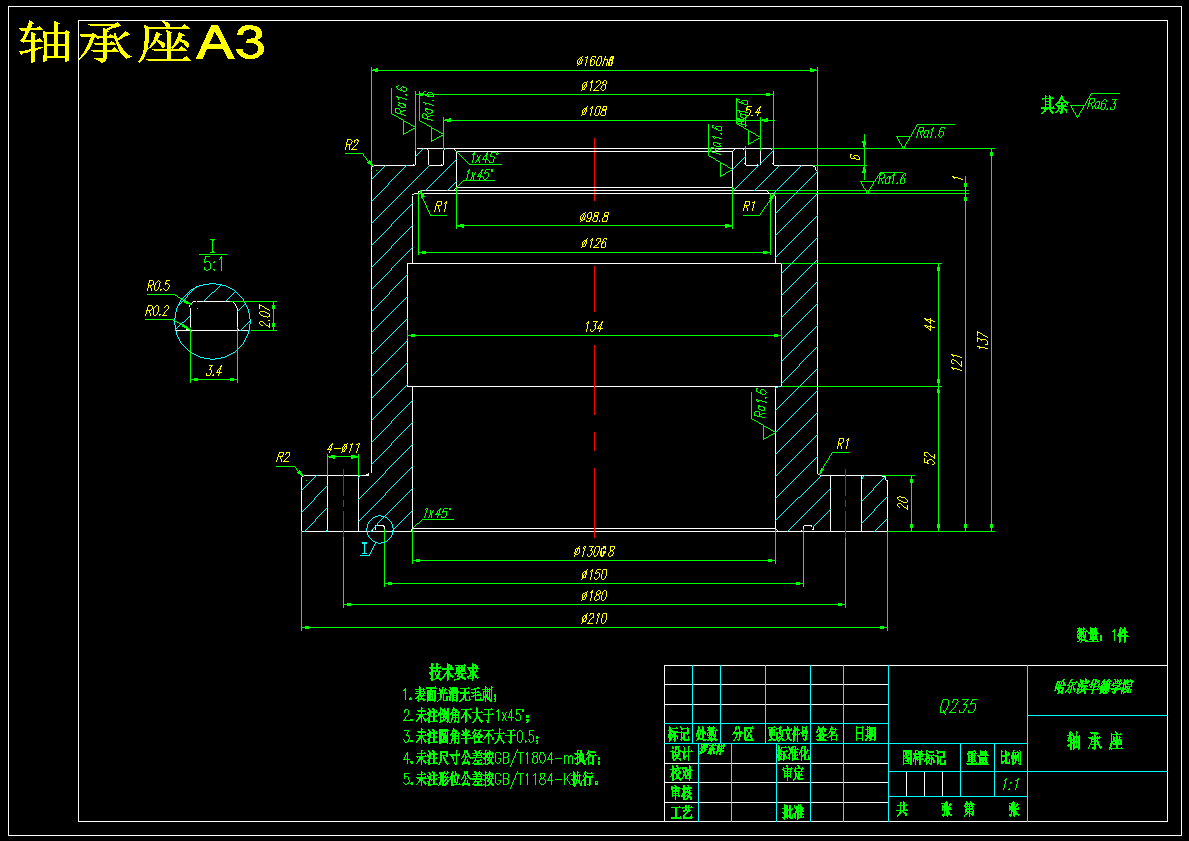Select the ø160h8 diameter dimension

coord(594,61)
